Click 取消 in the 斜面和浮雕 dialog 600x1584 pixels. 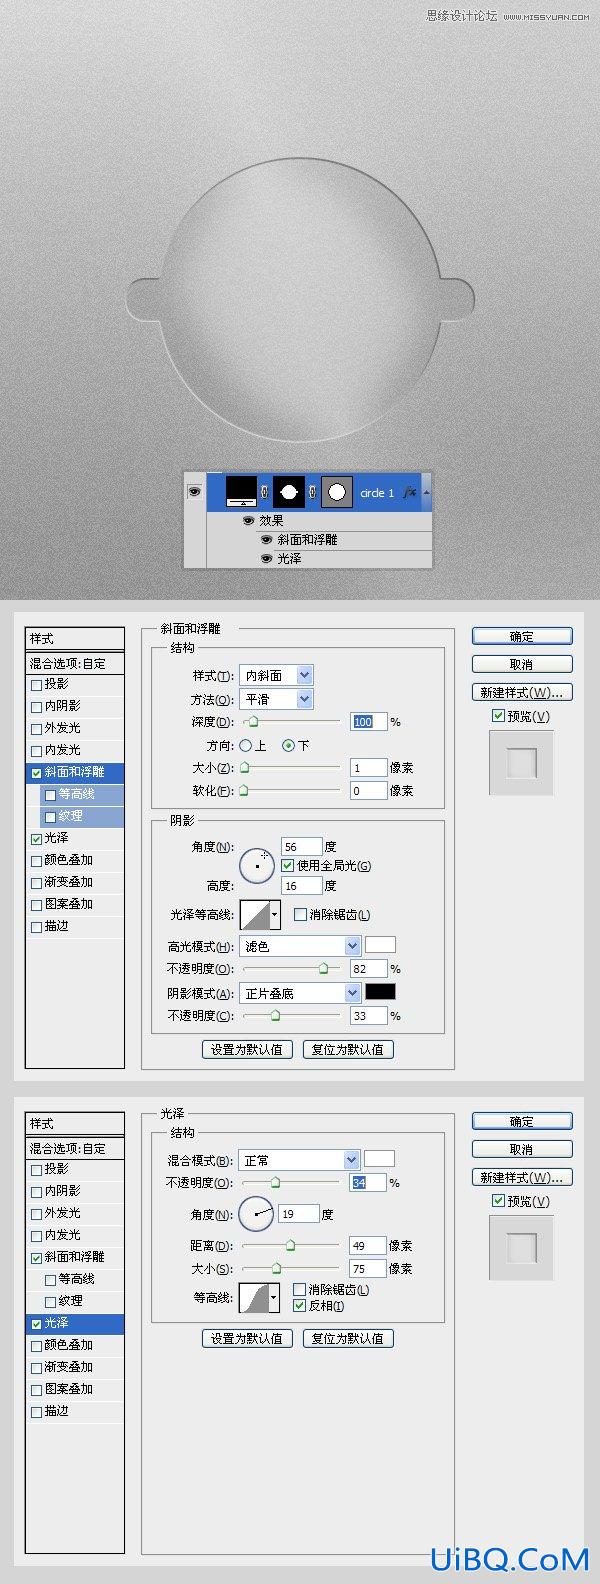click(522, 664)
